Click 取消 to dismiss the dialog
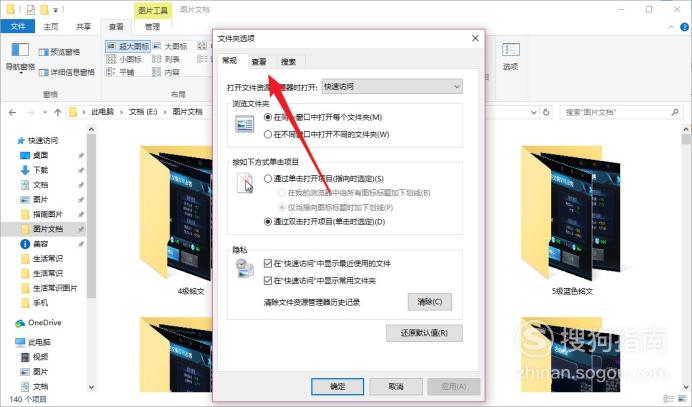Viewport: 692px width, 407px height. coord(396,386)
